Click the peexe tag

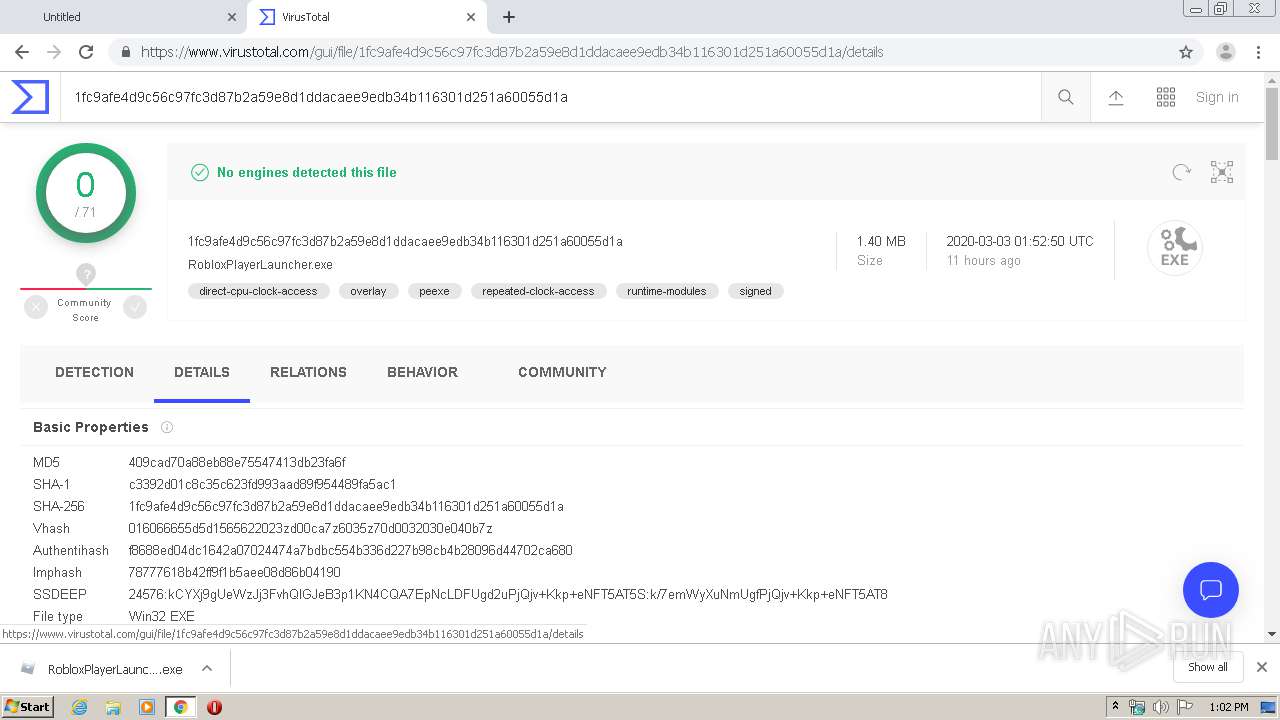(434, 291)
